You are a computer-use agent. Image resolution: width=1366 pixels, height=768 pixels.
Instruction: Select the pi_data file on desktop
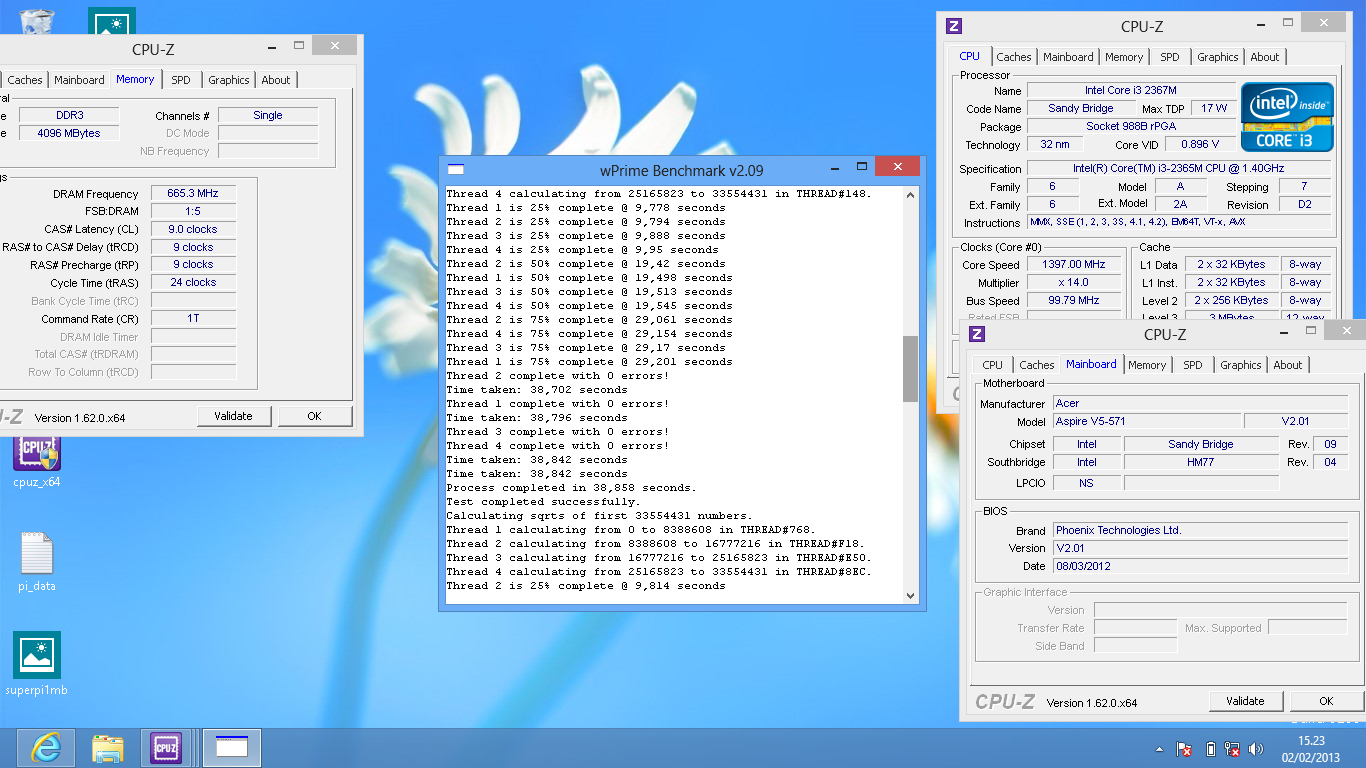click(x=37, y=562)
